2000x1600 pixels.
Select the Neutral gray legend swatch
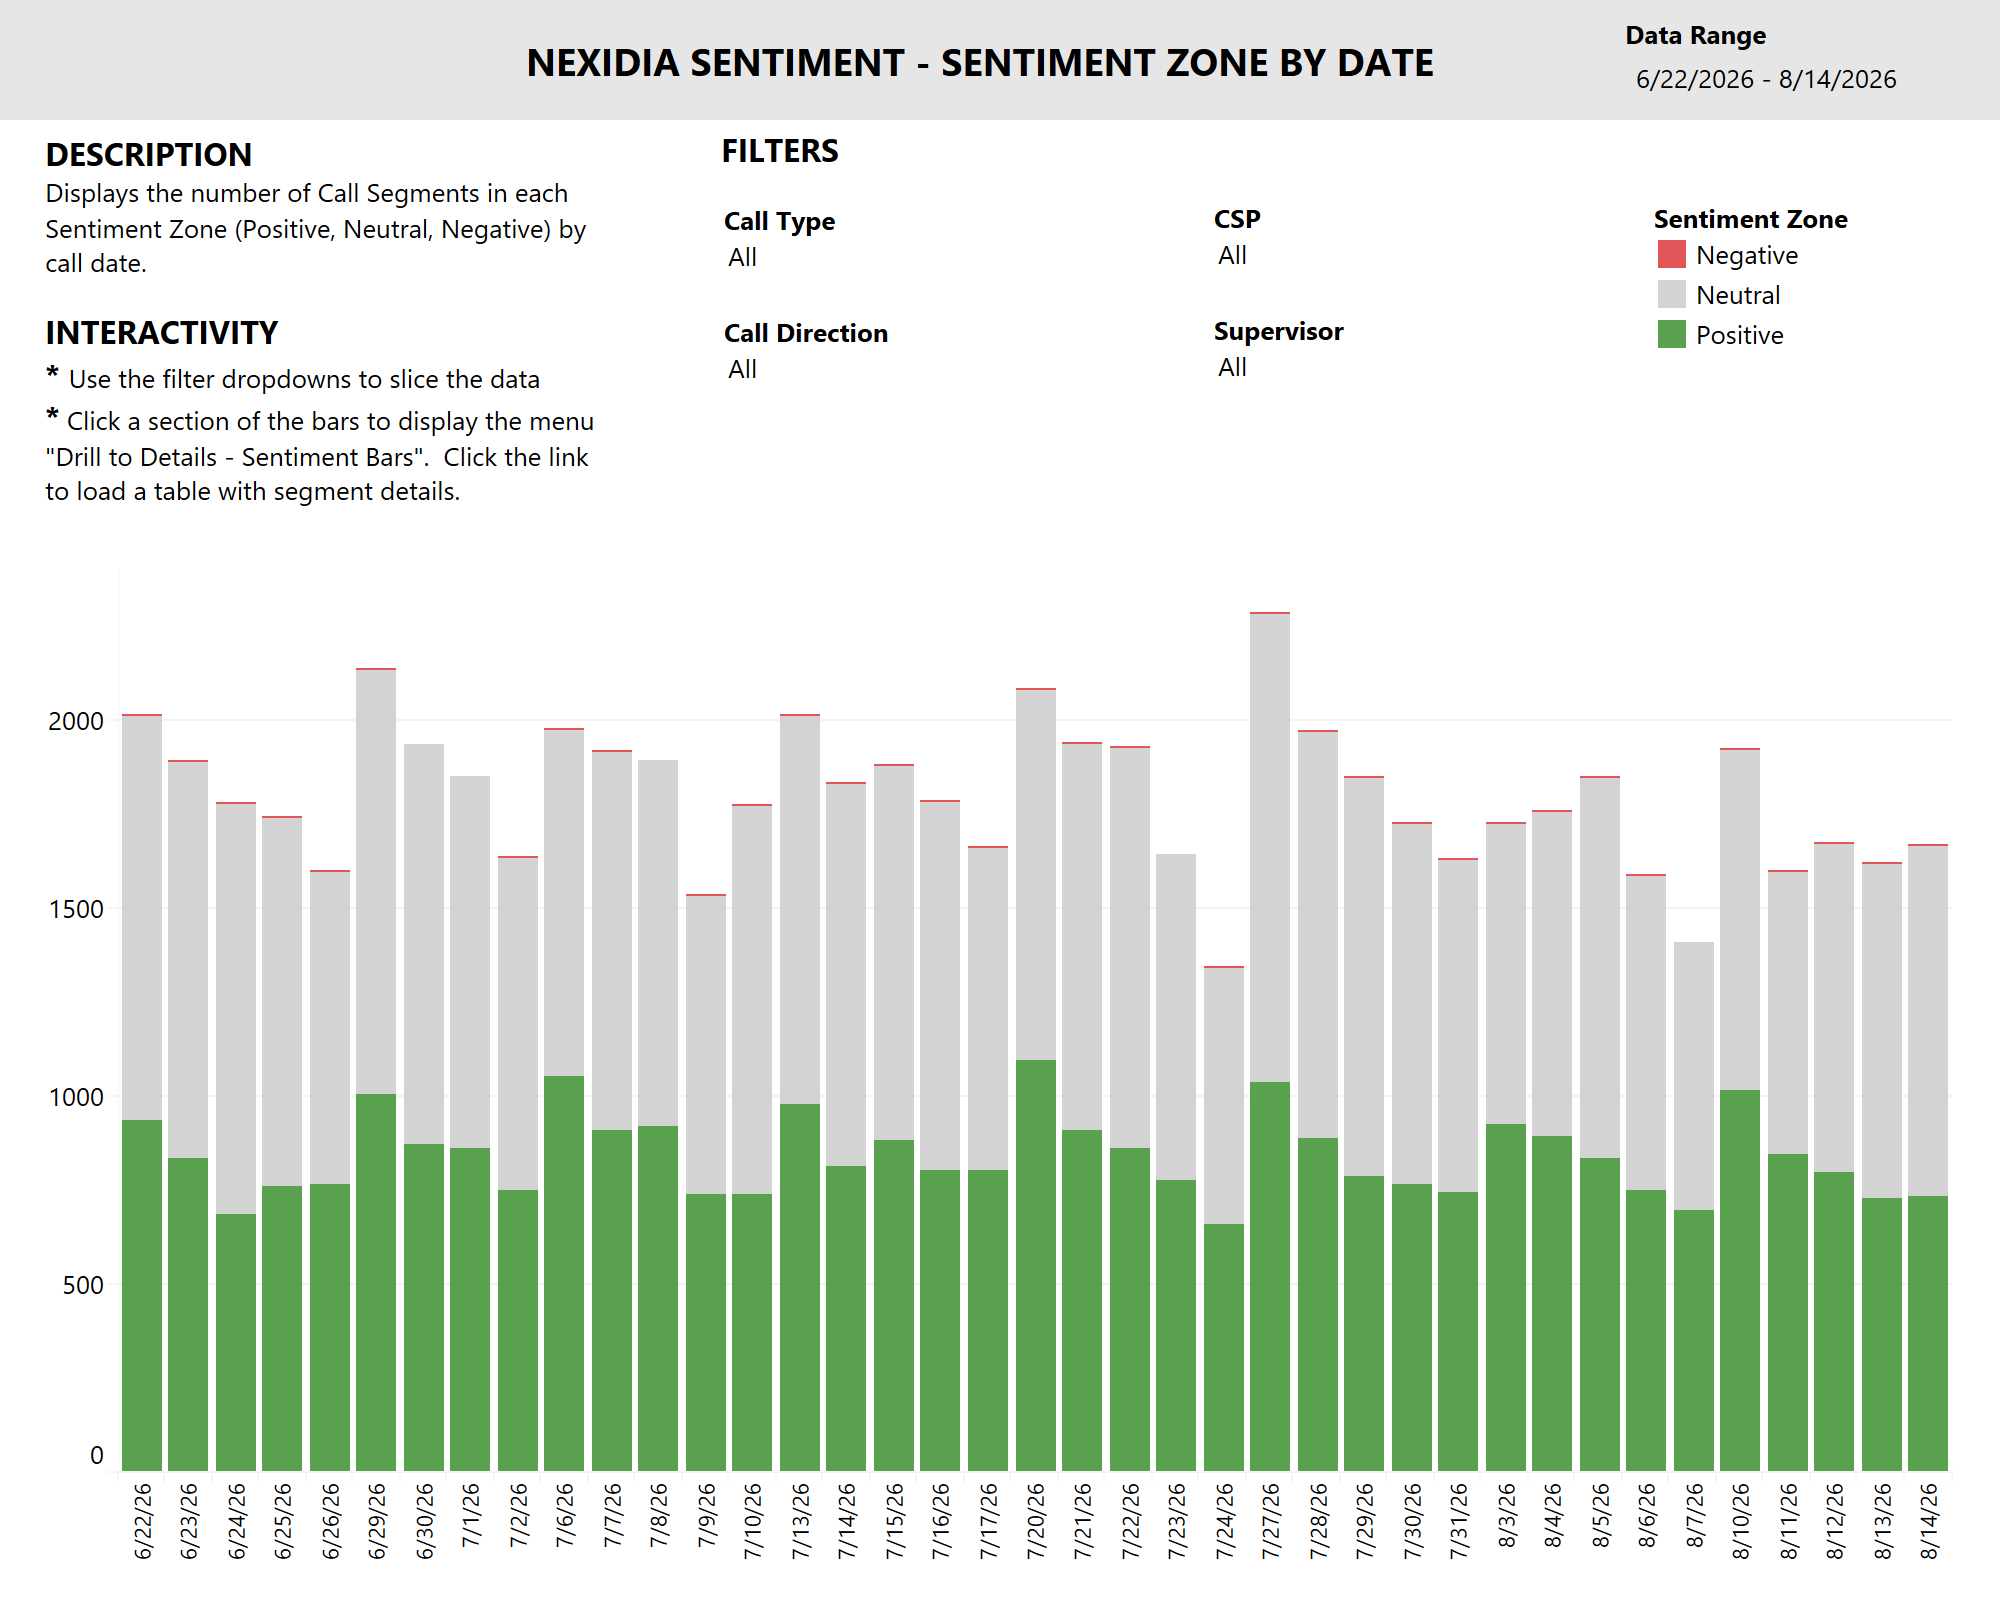click(x=1671, y=294)
